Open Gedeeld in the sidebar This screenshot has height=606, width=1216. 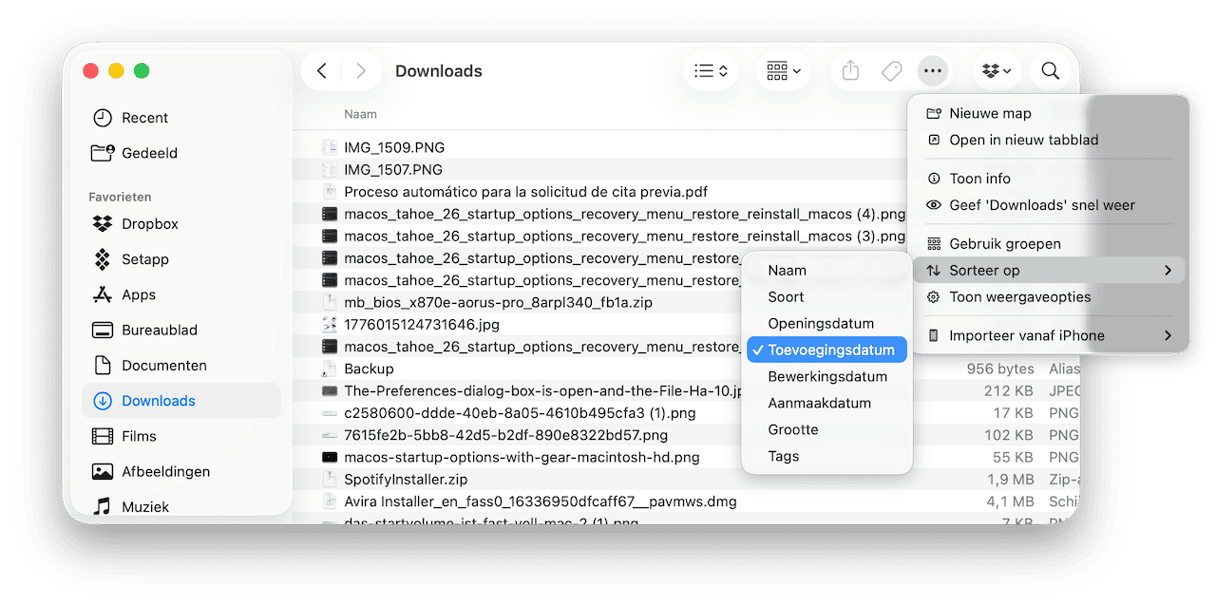point(181,153)
